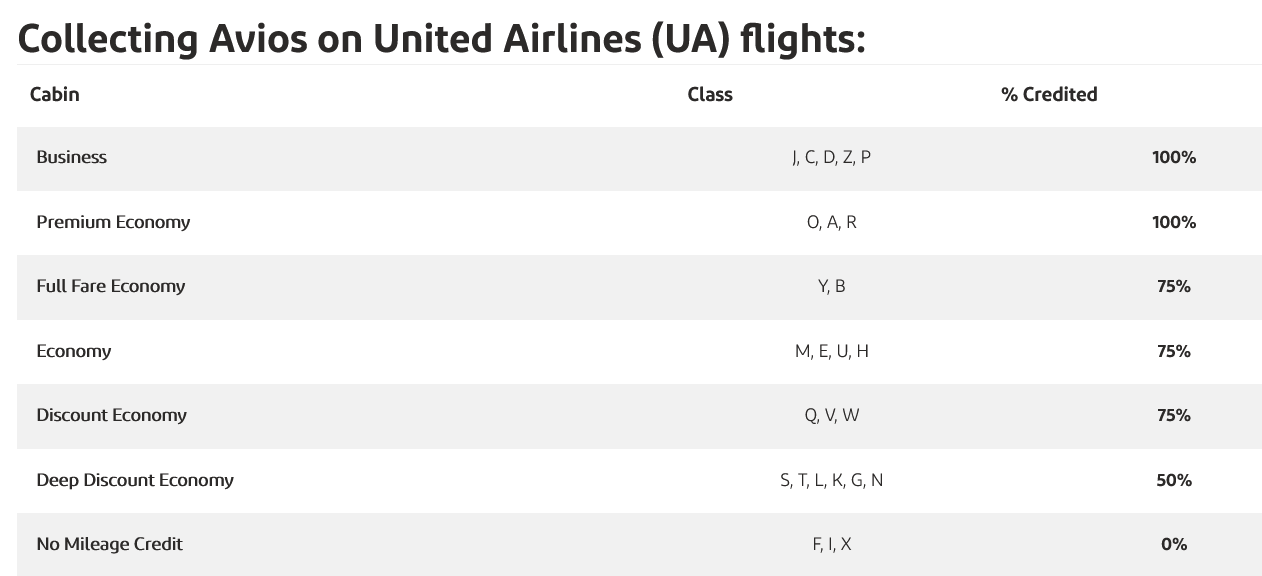
Task: Click fare classes 'O, A, R'
Action: coord(831,222)
